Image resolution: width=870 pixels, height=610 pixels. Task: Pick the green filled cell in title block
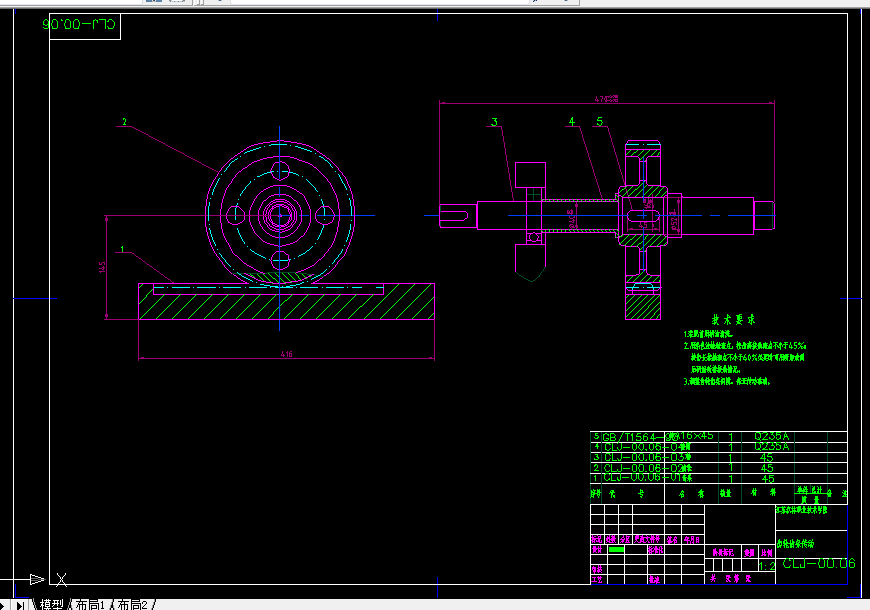click(x=616, y=549)
